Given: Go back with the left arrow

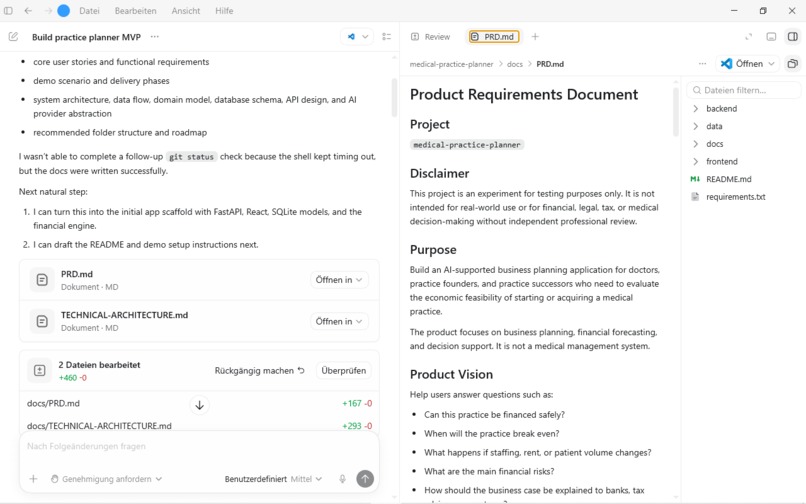Looking at the screenshot, I should tap(28, 10).
